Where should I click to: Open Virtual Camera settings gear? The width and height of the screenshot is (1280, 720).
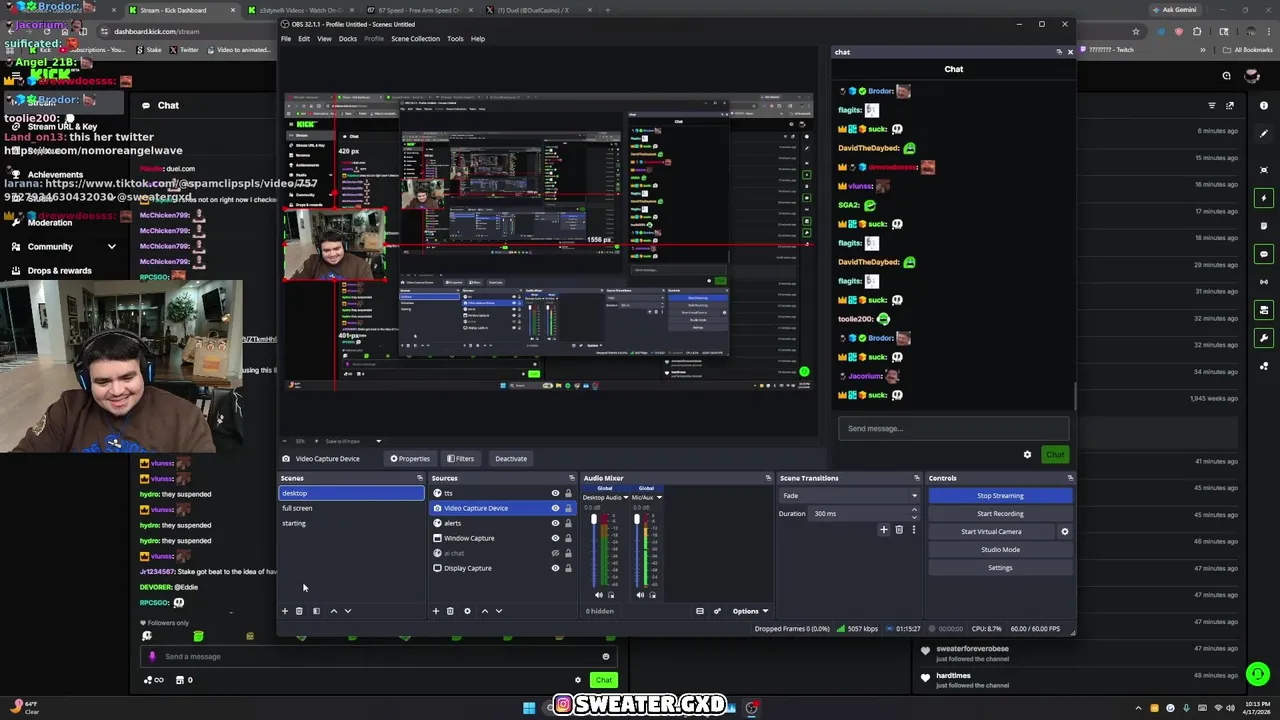(x=1064, y=532)
